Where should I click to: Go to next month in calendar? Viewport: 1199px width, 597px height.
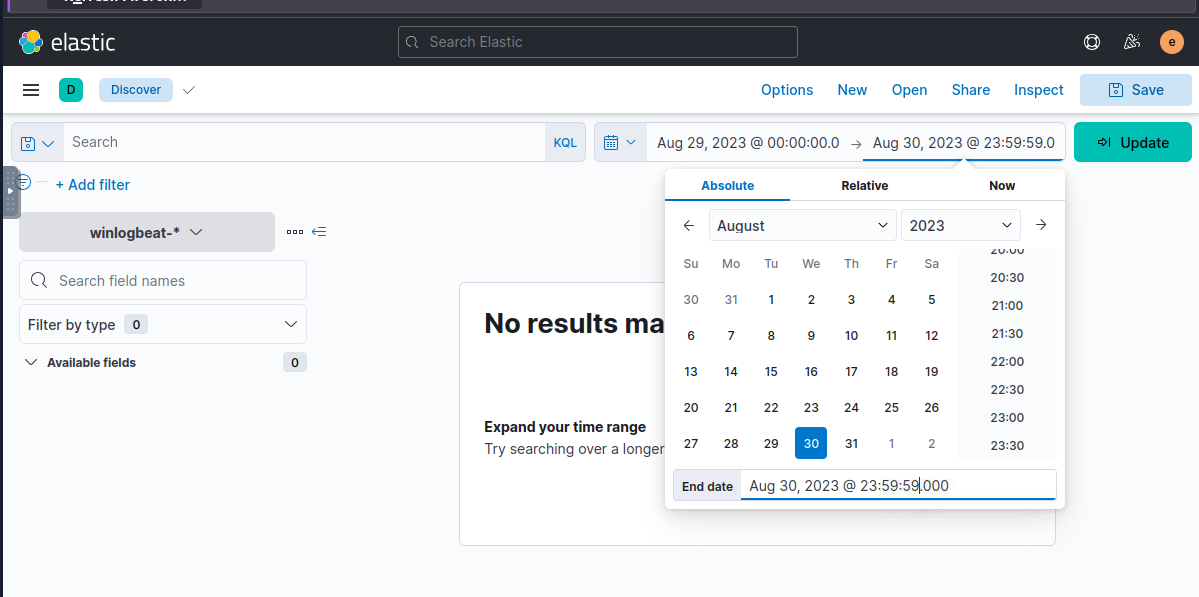click(1041, 225)
